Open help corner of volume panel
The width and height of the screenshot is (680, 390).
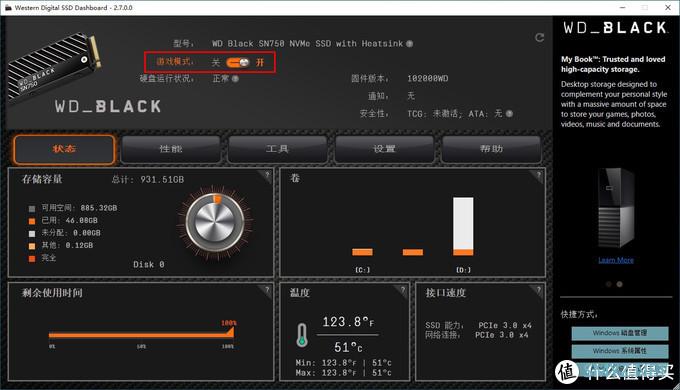[x=539, y=175]
